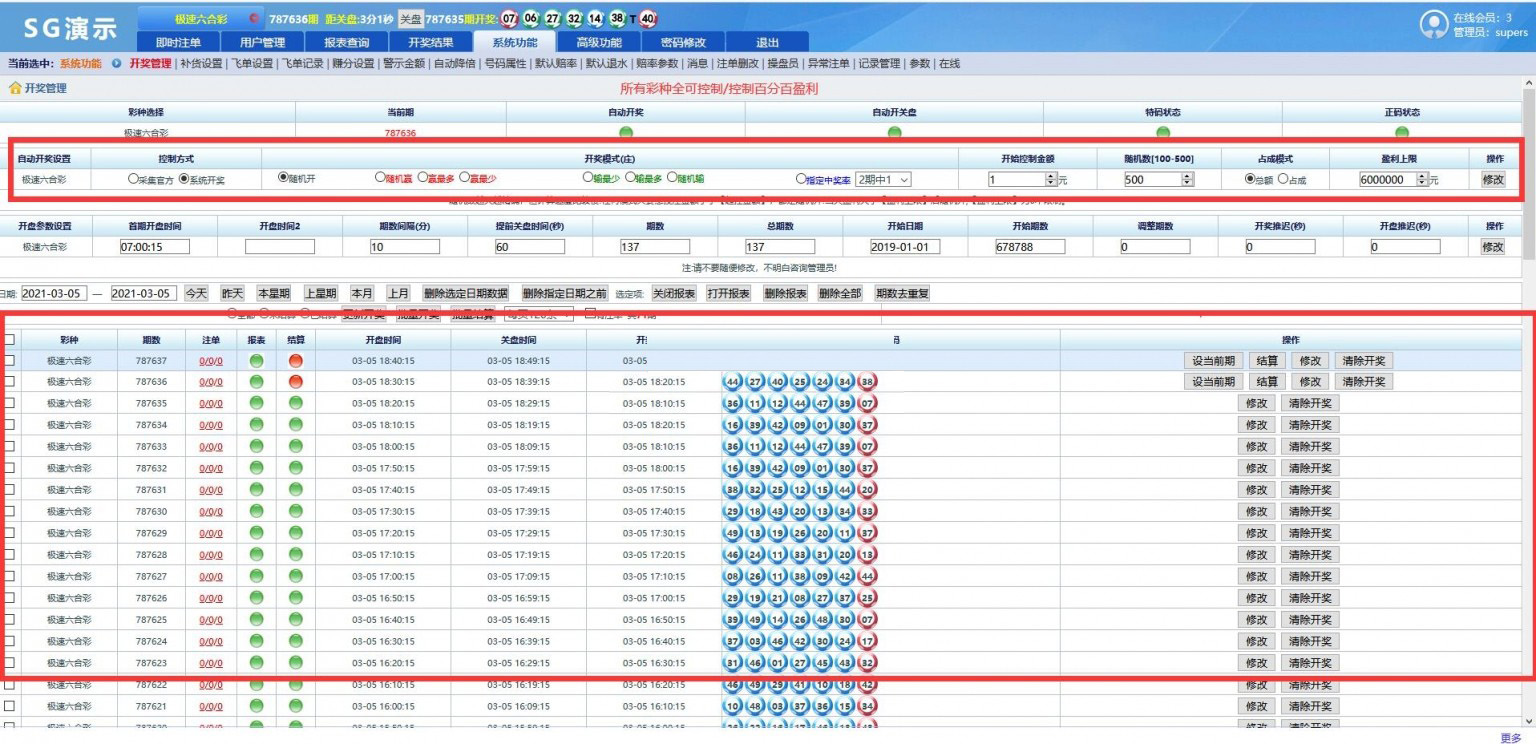Tick the checkbox for row 787634

pos(10,425)
